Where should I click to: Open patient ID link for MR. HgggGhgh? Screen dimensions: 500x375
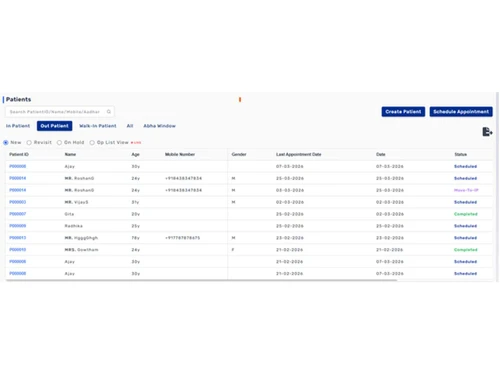(x=18, y=238)
